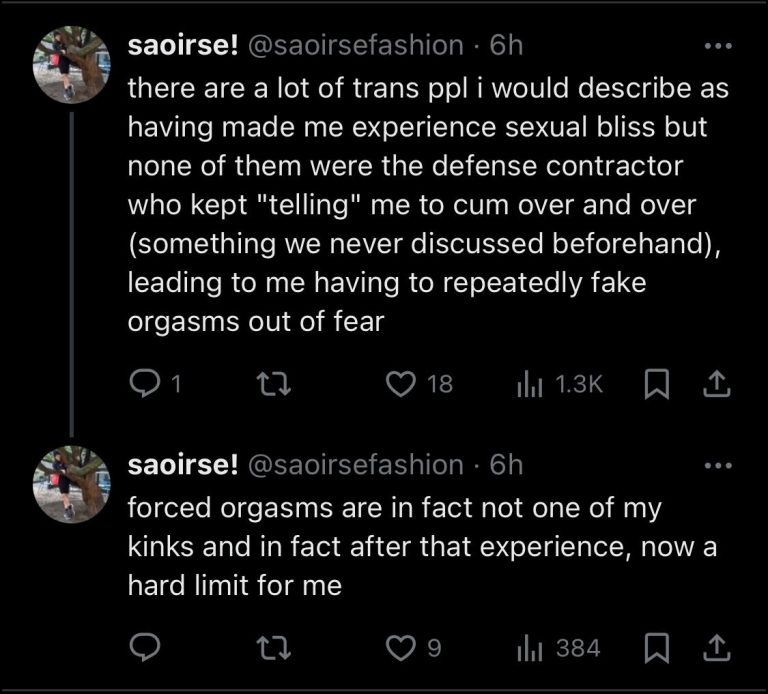The height and width of the screenshot is (694, 768).
Task: Open more options on second tweet
Action: 718,464
